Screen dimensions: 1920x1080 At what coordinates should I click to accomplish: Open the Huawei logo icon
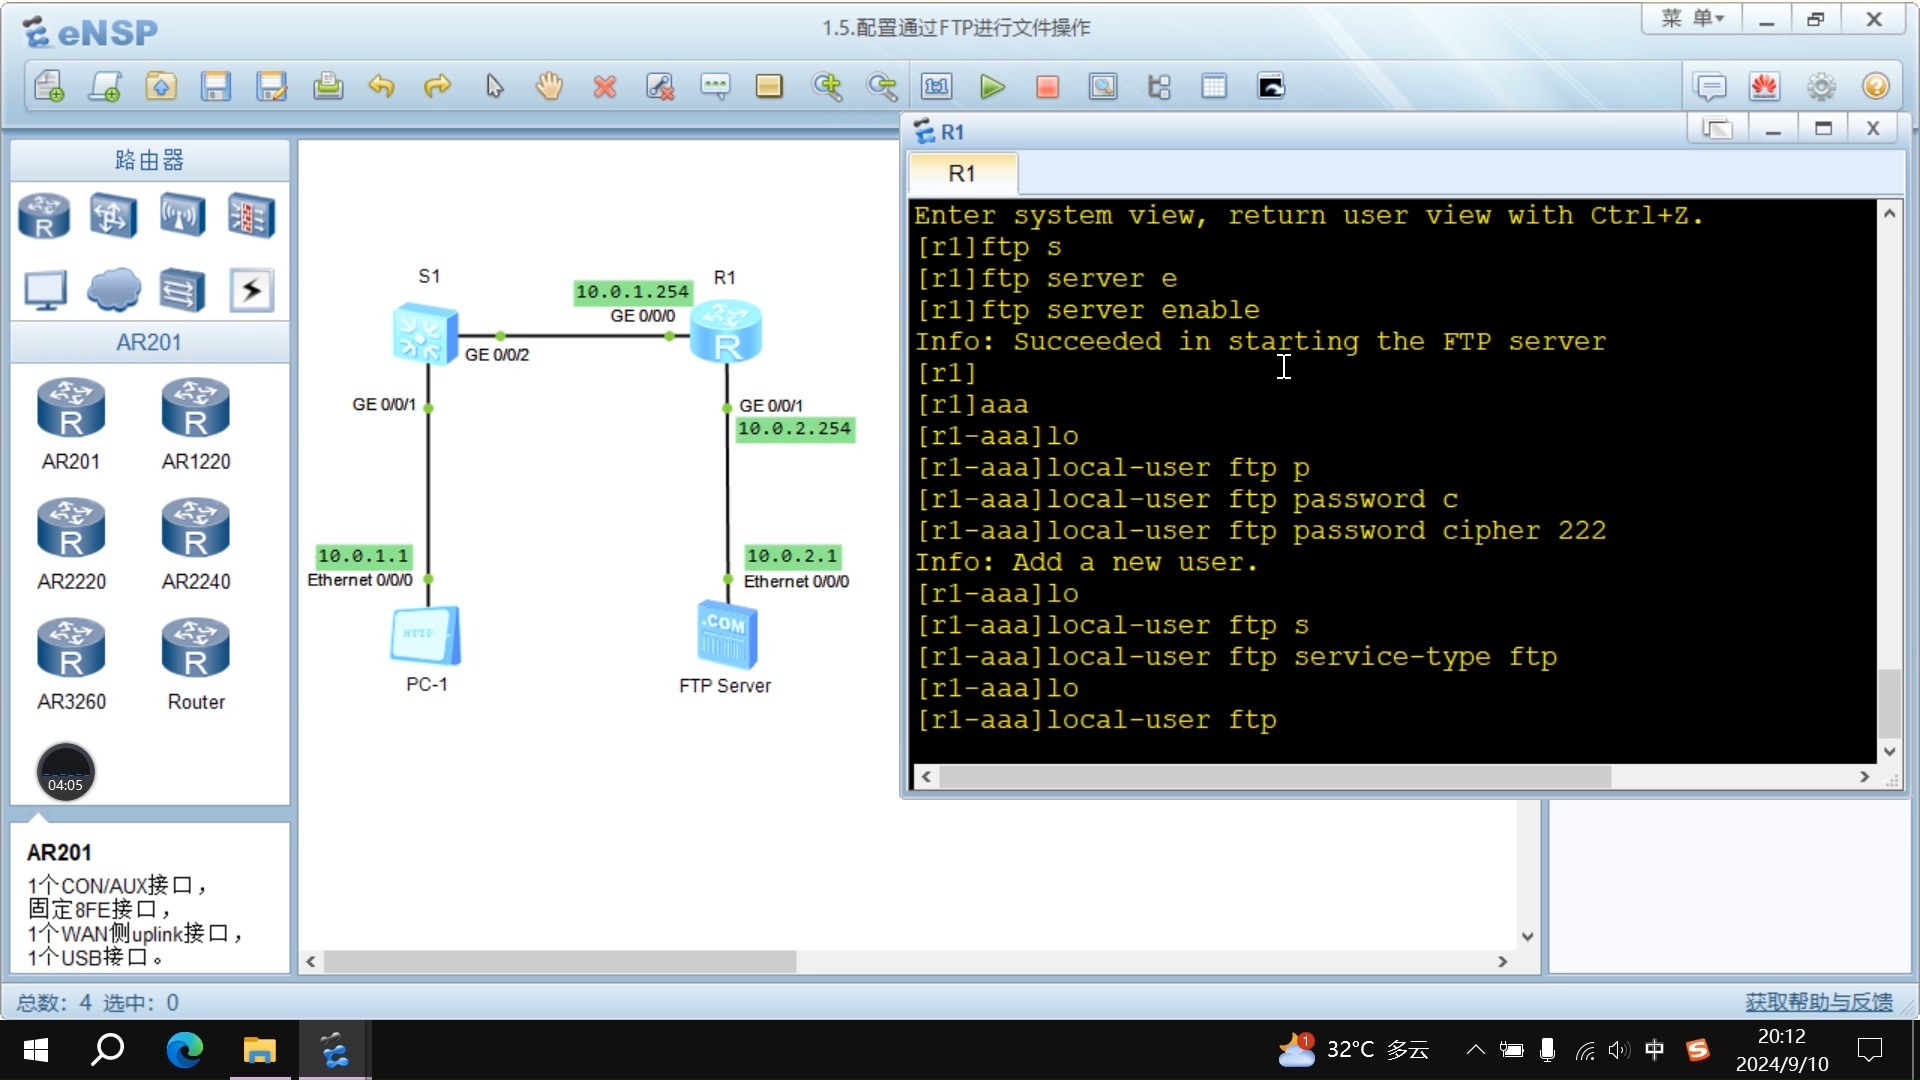click(x=1764, y=87)
